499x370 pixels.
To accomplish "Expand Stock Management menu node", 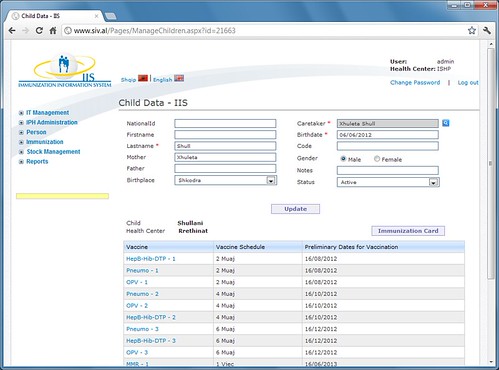I will 21,152.
